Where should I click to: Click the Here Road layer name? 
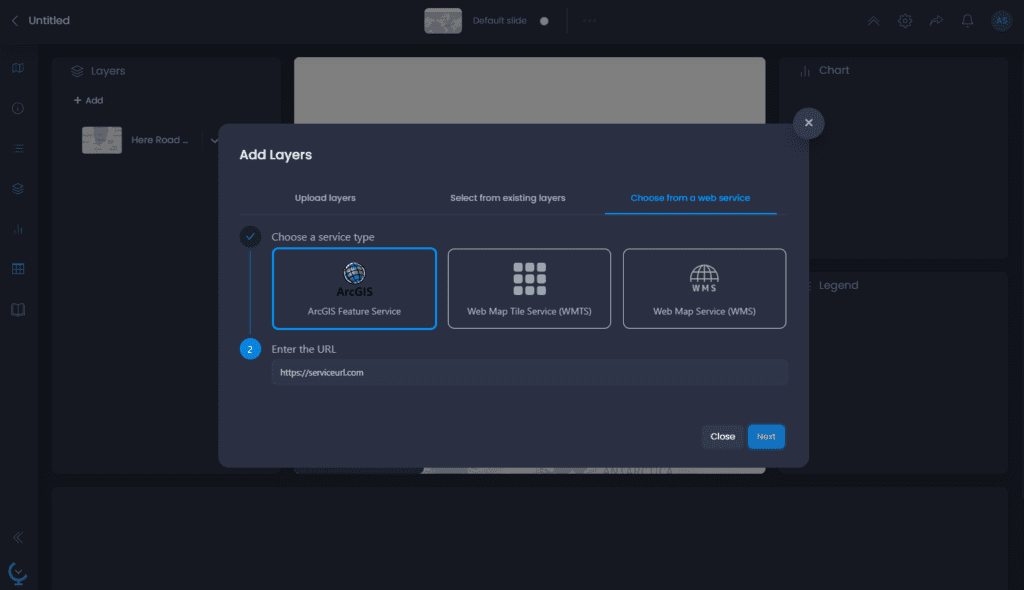pos(159,140)
